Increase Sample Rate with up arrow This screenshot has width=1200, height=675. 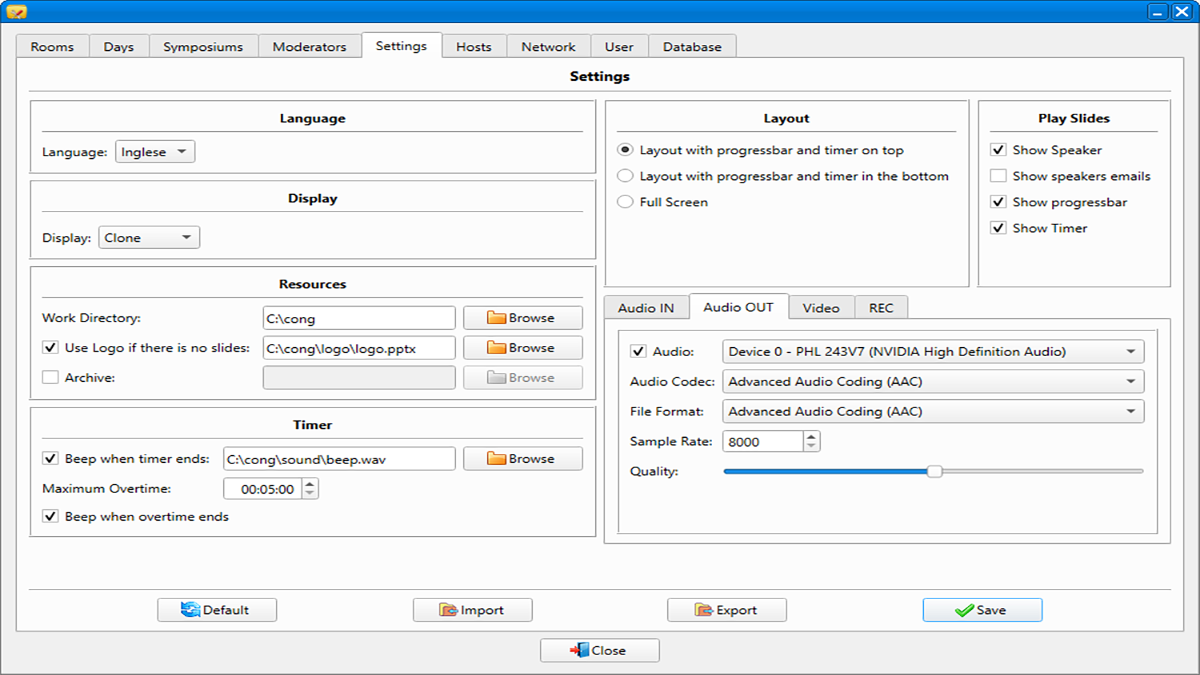tap(812, 437)
